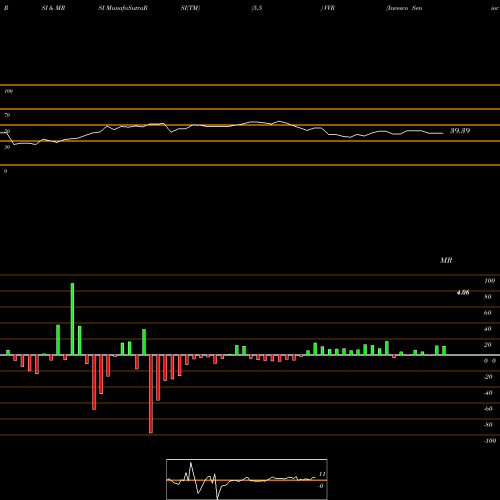
Task: Click the MR axis label -100
Action: click(490, 441)
